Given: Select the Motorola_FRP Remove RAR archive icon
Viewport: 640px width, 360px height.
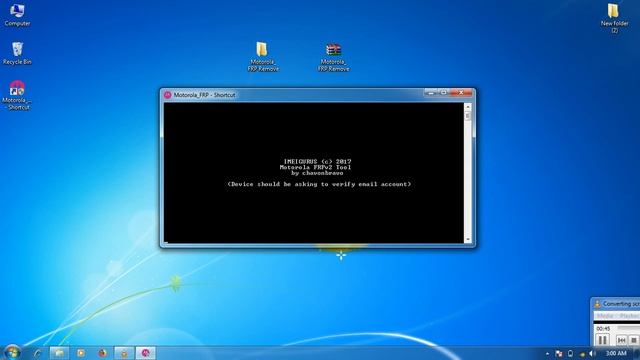Looking at the screenshot, I should (x=333, y=56).
